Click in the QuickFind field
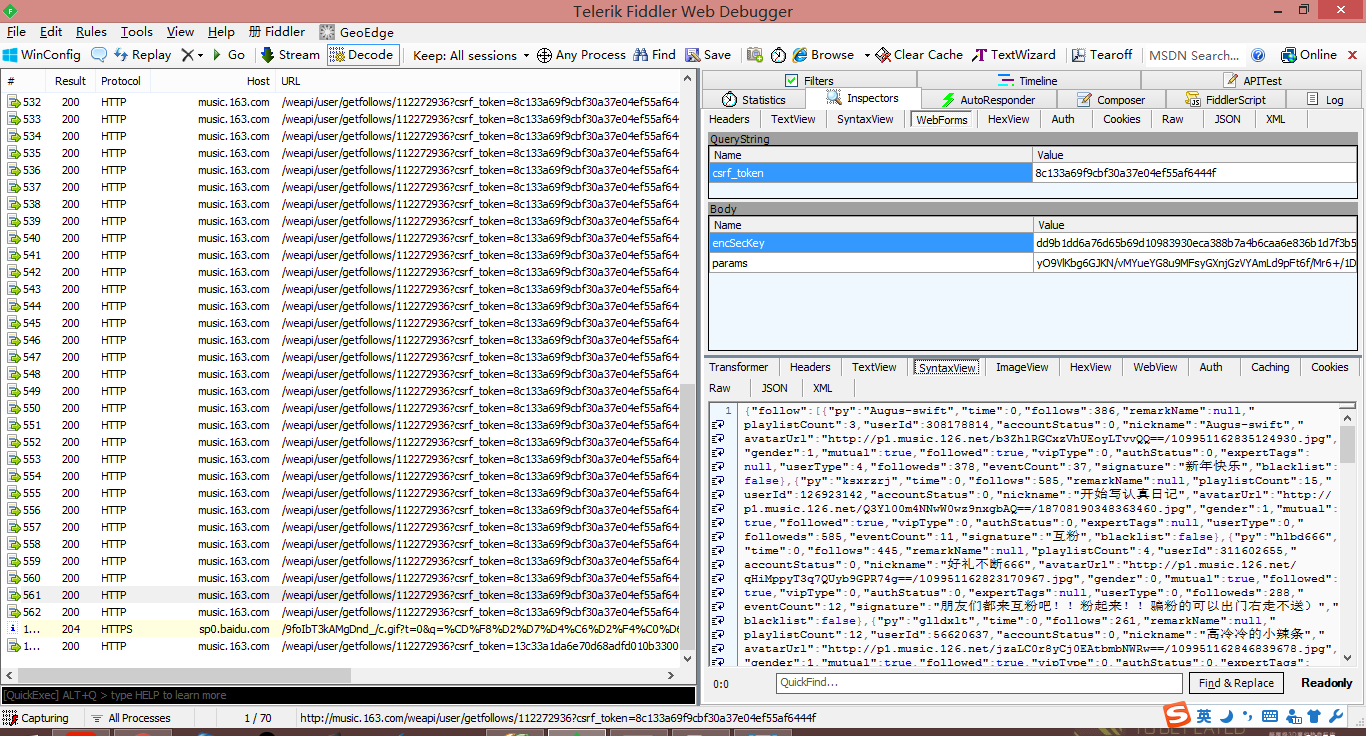The width and height of the screenshot is (1366, 736). coord(979,683)
